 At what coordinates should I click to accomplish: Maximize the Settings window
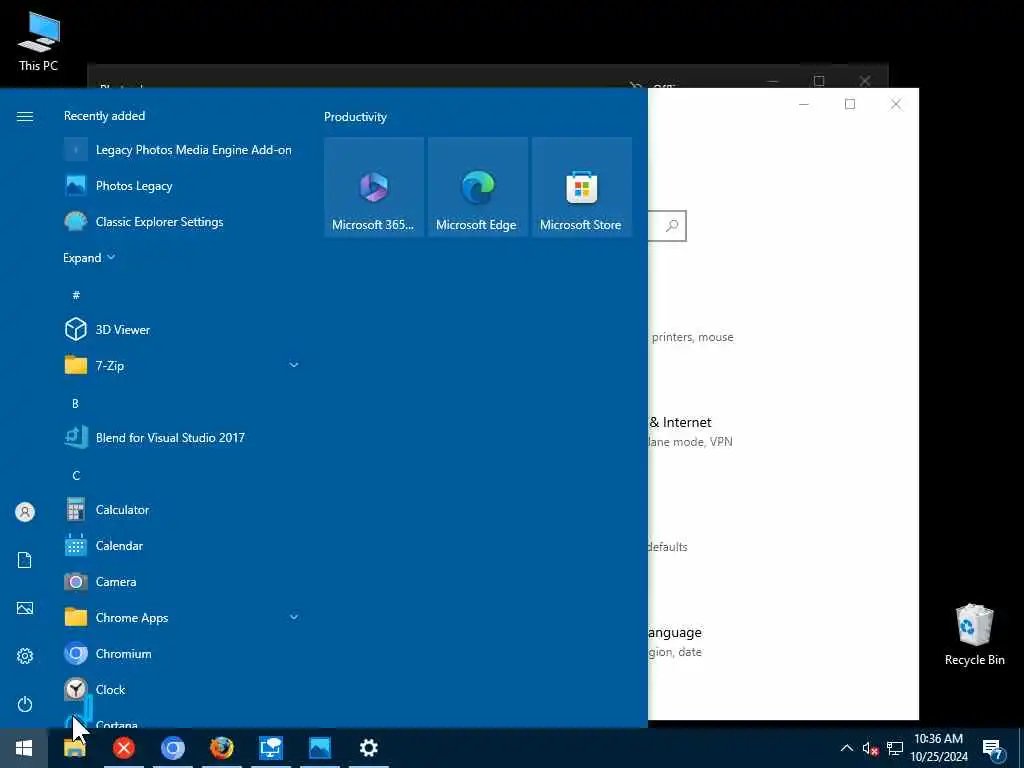tap(850, 104)
